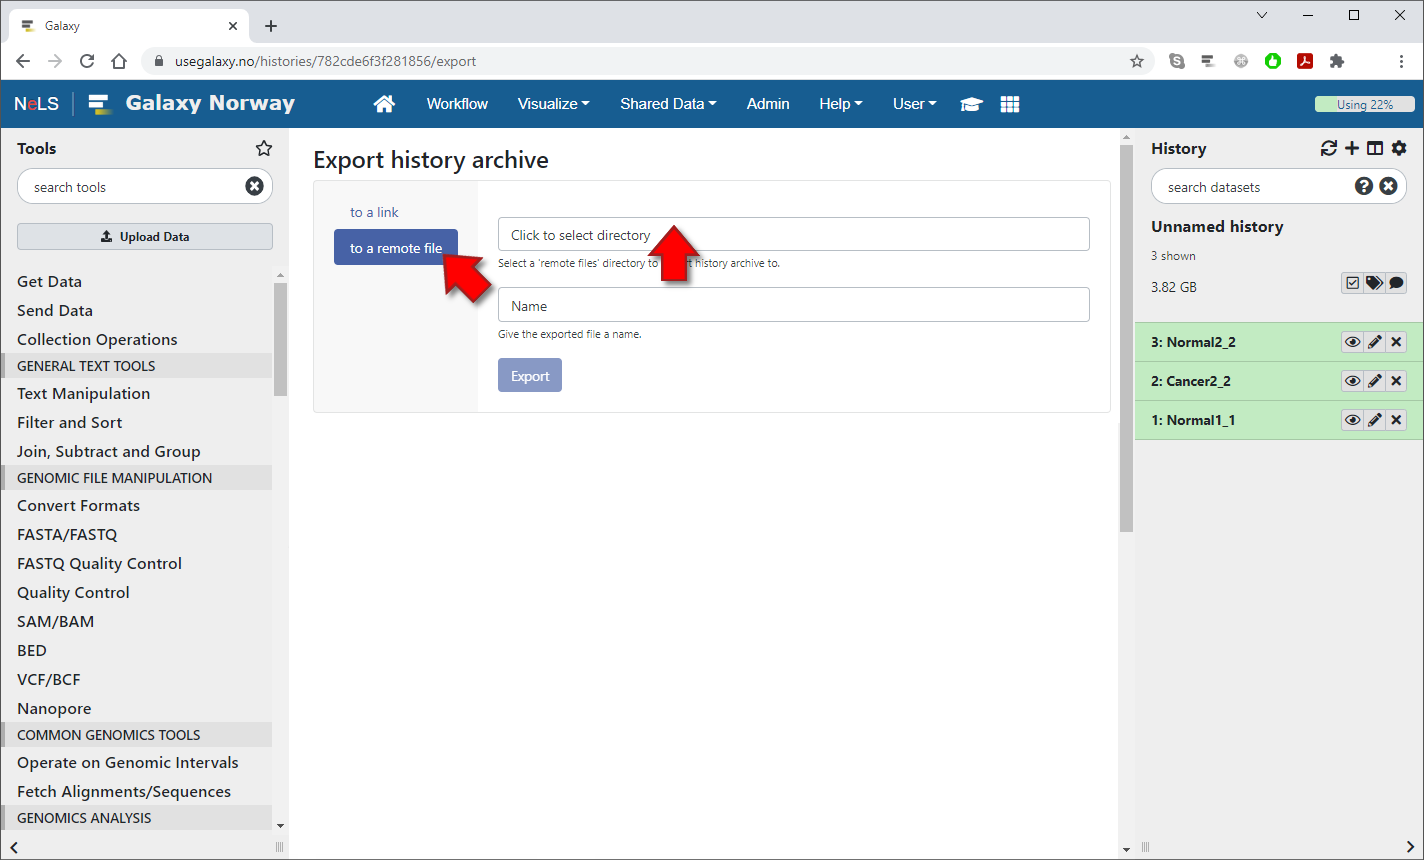This screenshot has width=1424, height=860.
Task: Create new history with the plus icon
Action: click(1352, 148)
